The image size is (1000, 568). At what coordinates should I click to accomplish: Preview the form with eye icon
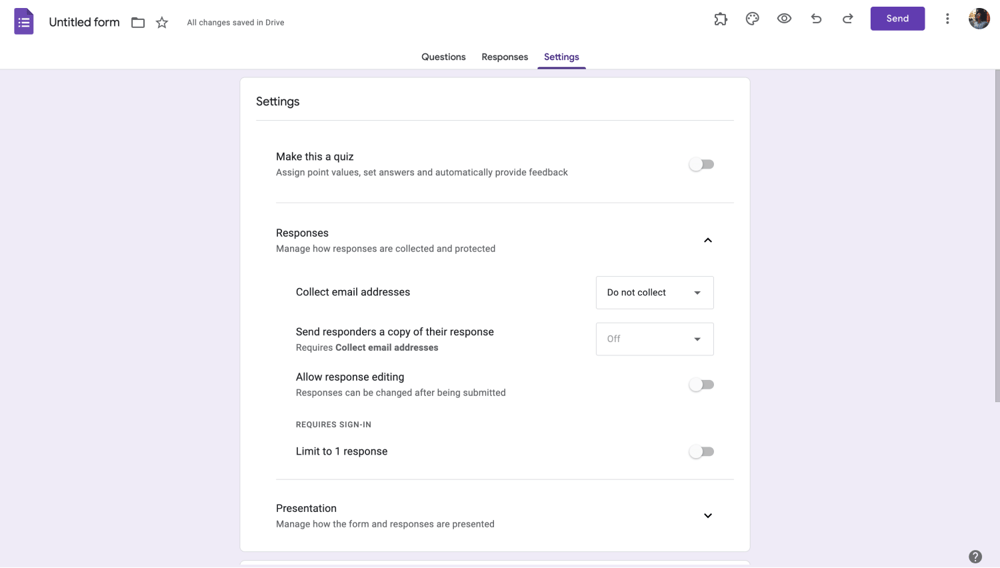point(784,18)
